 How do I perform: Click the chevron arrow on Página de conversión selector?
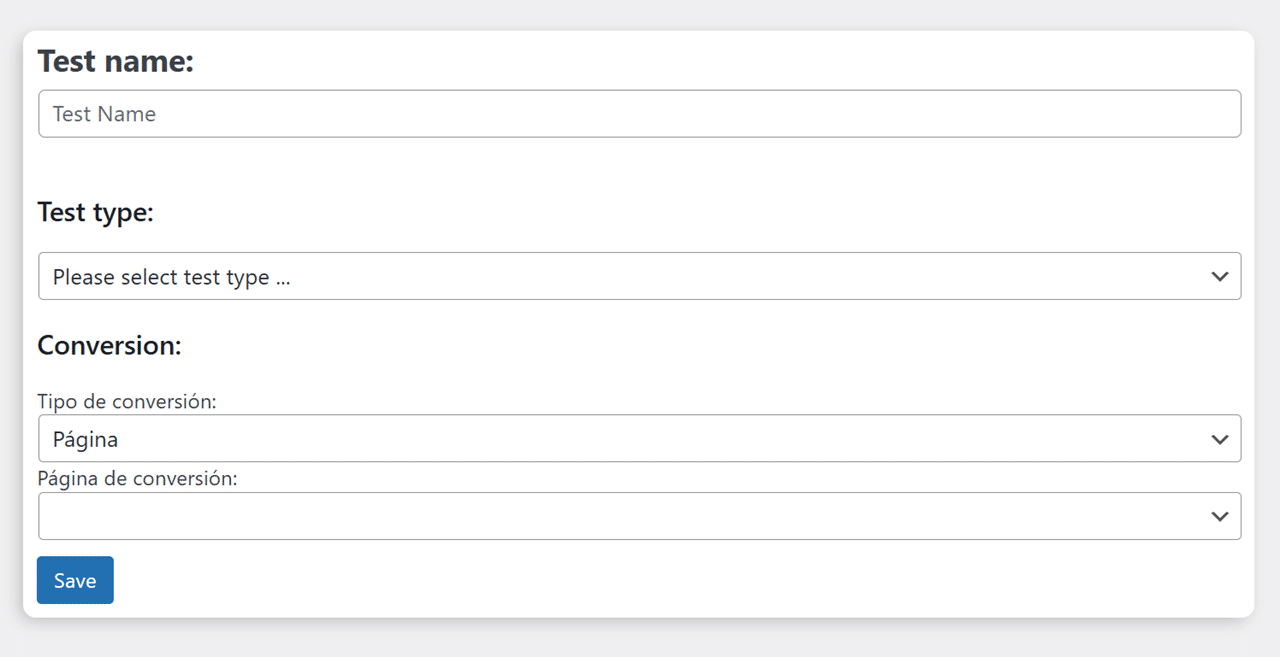click(x=1219, y=516)
